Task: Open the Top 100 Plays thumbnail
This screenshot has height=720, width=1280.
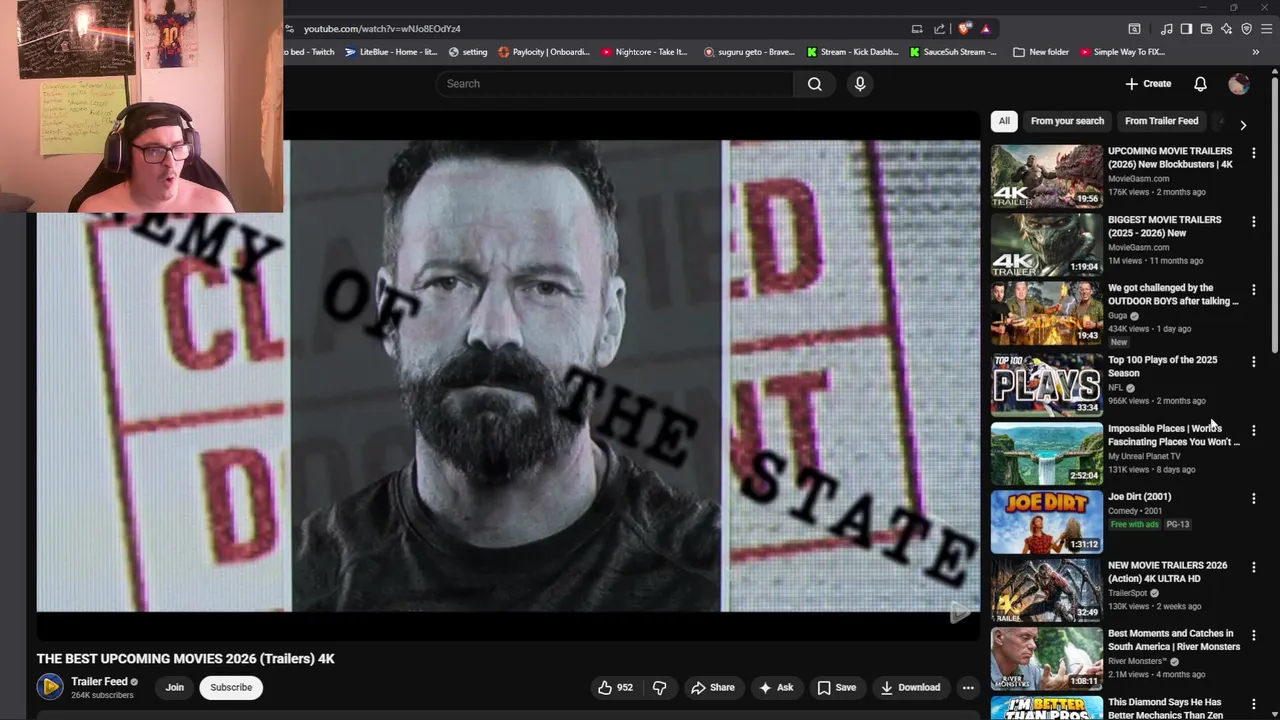Action: [x=1047, y=384]
